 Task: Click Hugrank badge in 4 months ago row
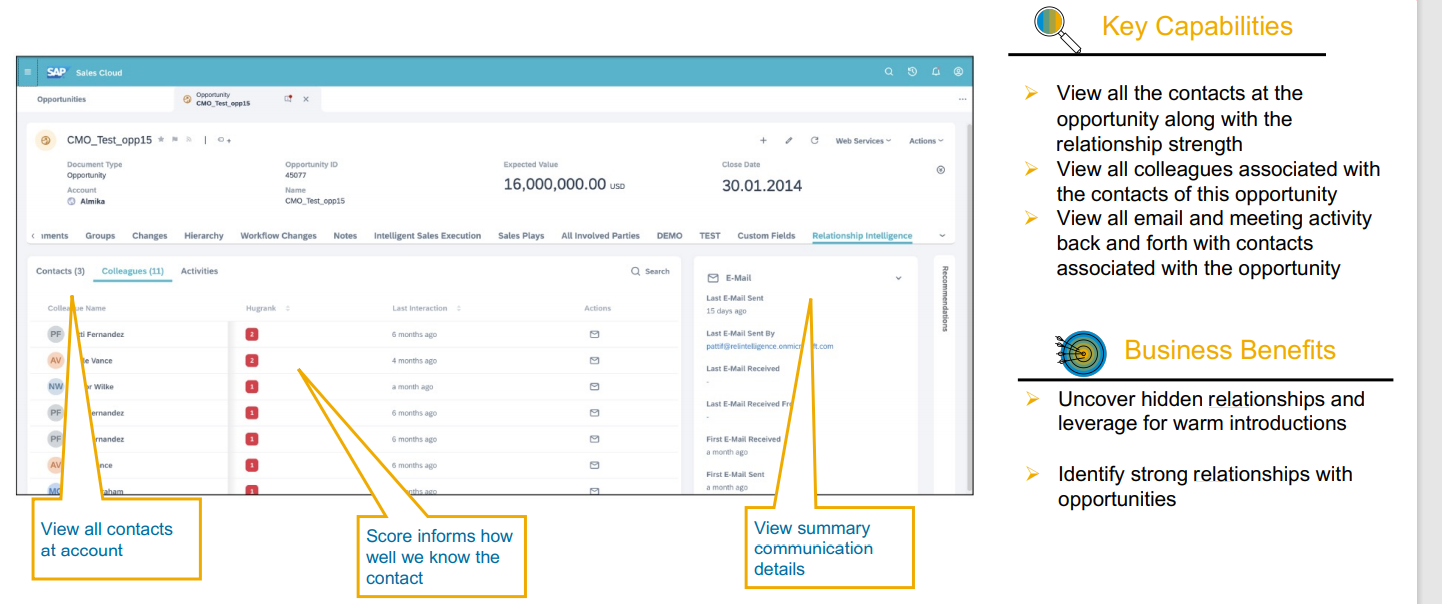point(252,360)
